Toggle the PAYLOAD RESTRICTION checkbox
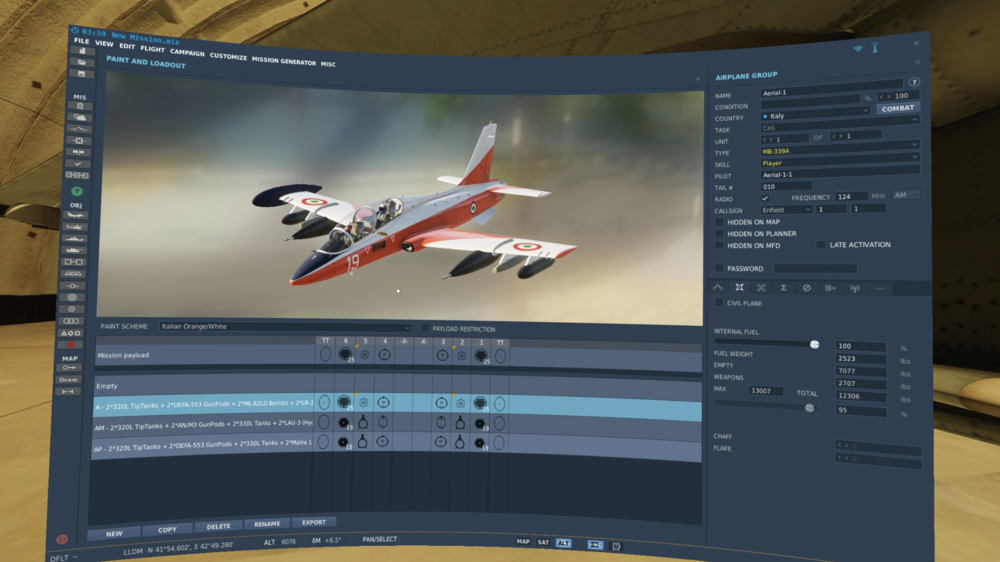The width and height of the screenshot is (1000, 562). (425, 328)
